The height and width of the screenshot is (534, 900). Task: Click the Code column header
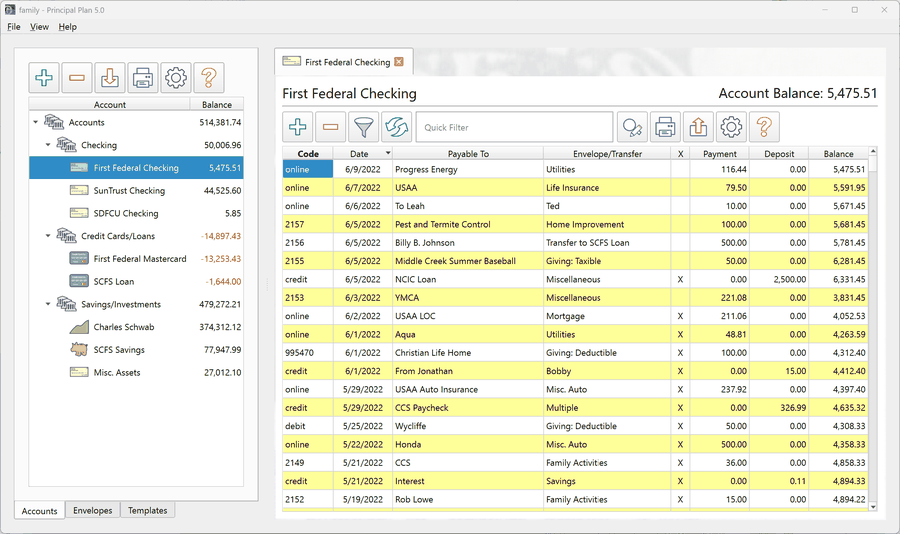(308, 154)
